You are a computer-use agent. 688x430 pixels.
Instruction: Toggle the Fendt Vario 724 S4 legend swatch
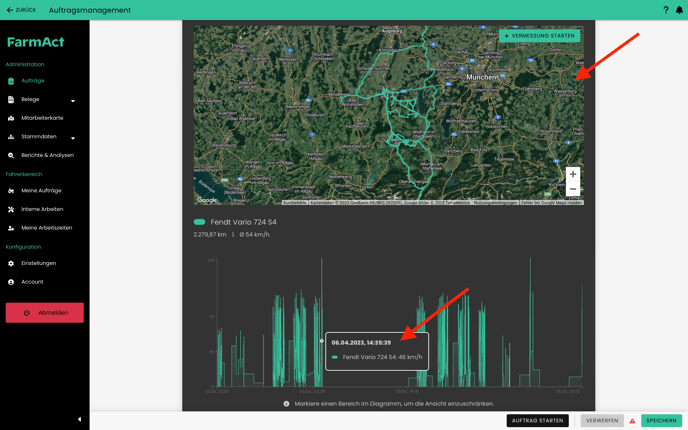tap(200, 222)
